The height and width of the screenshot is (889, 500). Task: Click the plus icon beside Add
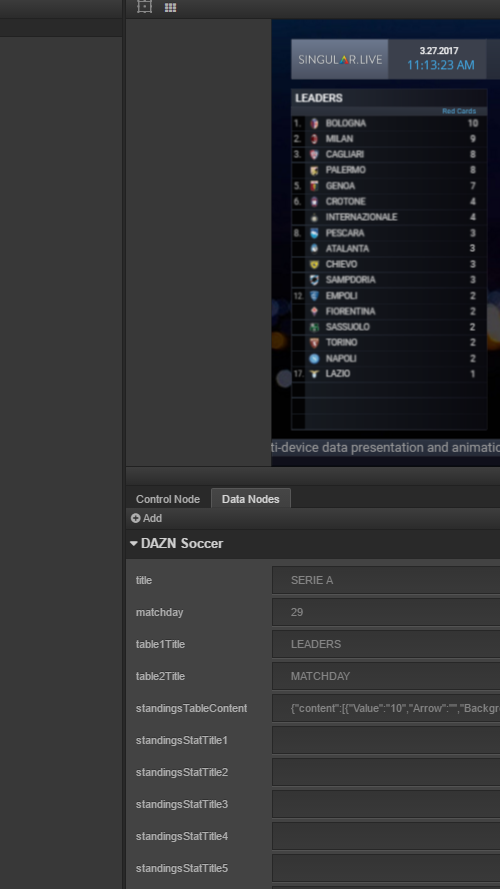pyautogui.click(x=135, y=518)
